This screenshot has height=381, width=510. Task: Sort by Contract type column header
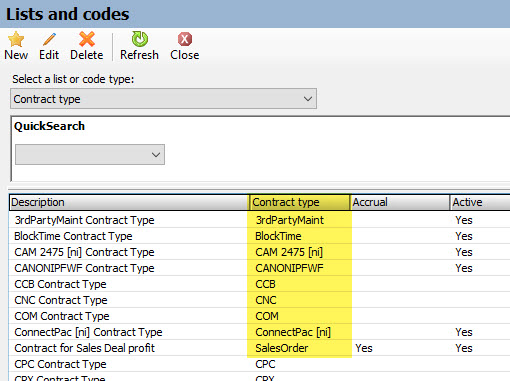click(x=299, y=202)
